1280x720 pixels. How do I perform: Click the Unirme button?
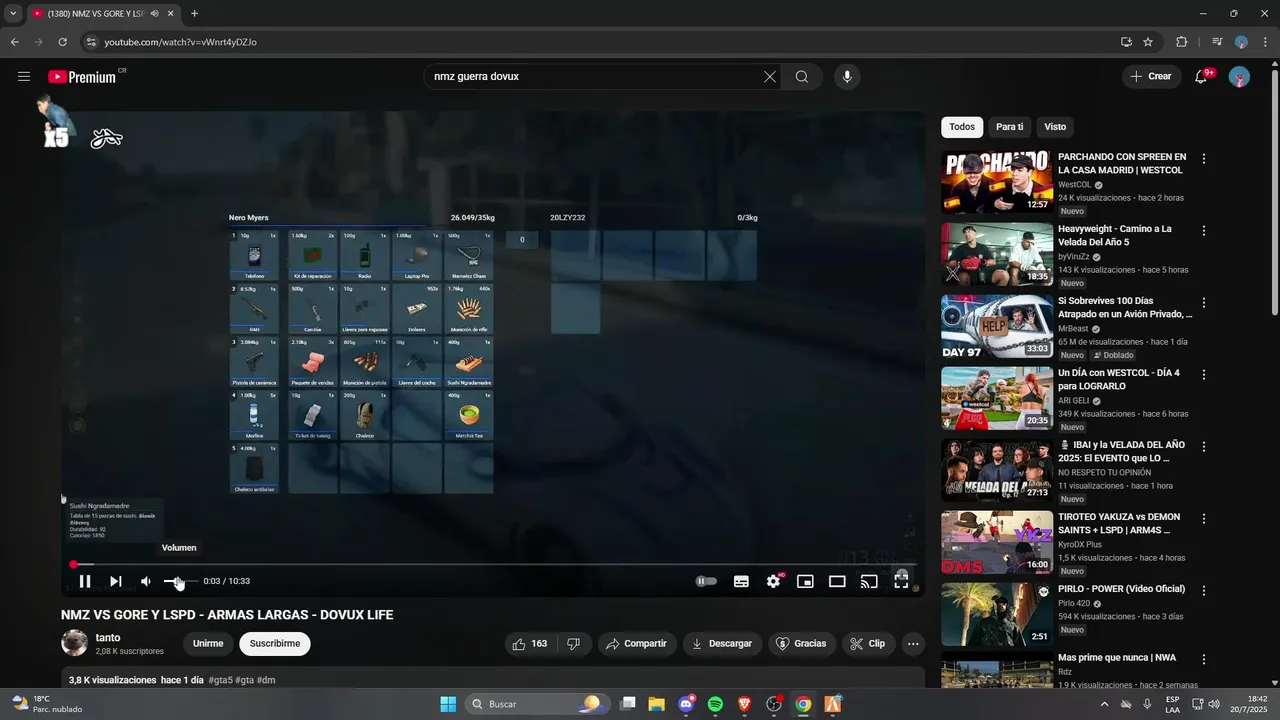pyautogui.click(x=208, y=644)
